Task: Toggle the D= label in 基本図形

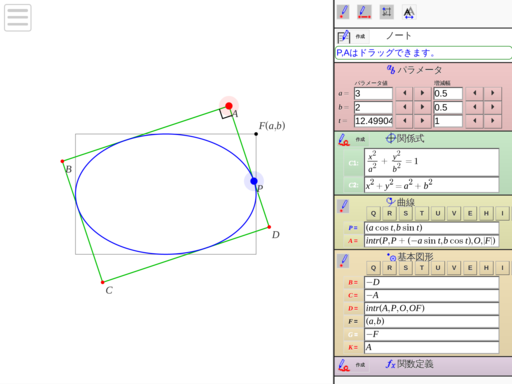Action: point(353,308)
